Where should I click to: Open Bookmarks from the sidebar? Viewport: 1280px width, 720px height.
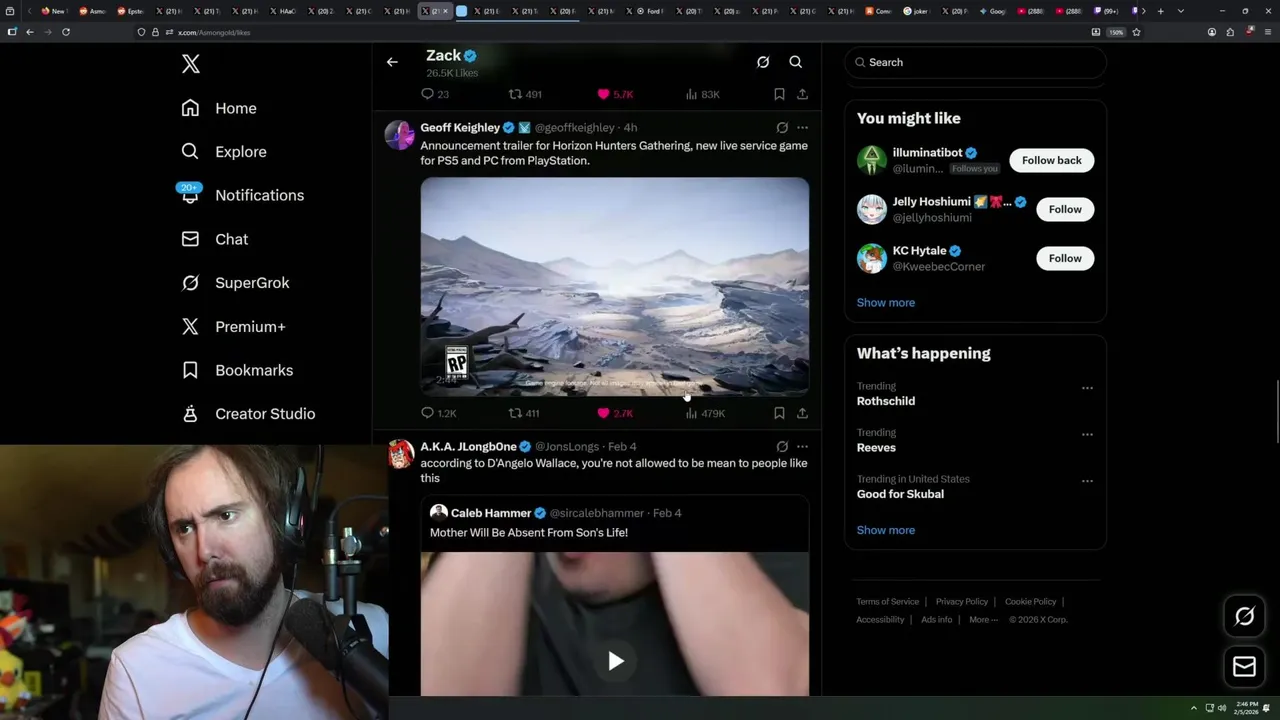(x=237, y=370)
